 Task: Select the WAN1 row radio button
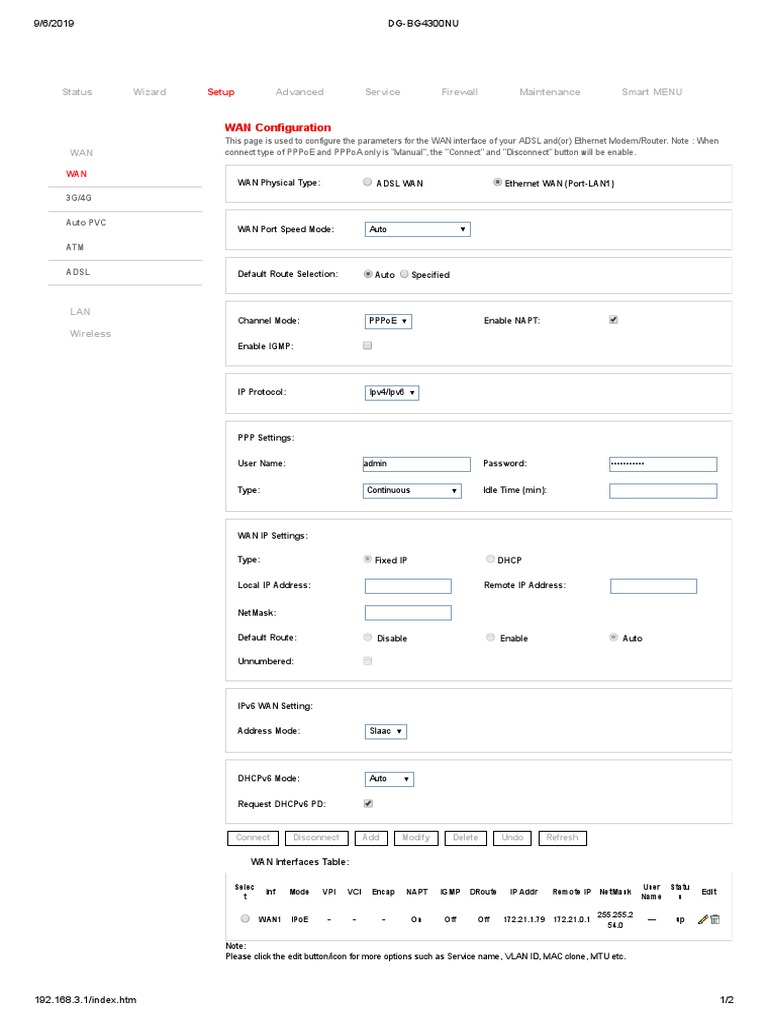(x=245, y=919)
